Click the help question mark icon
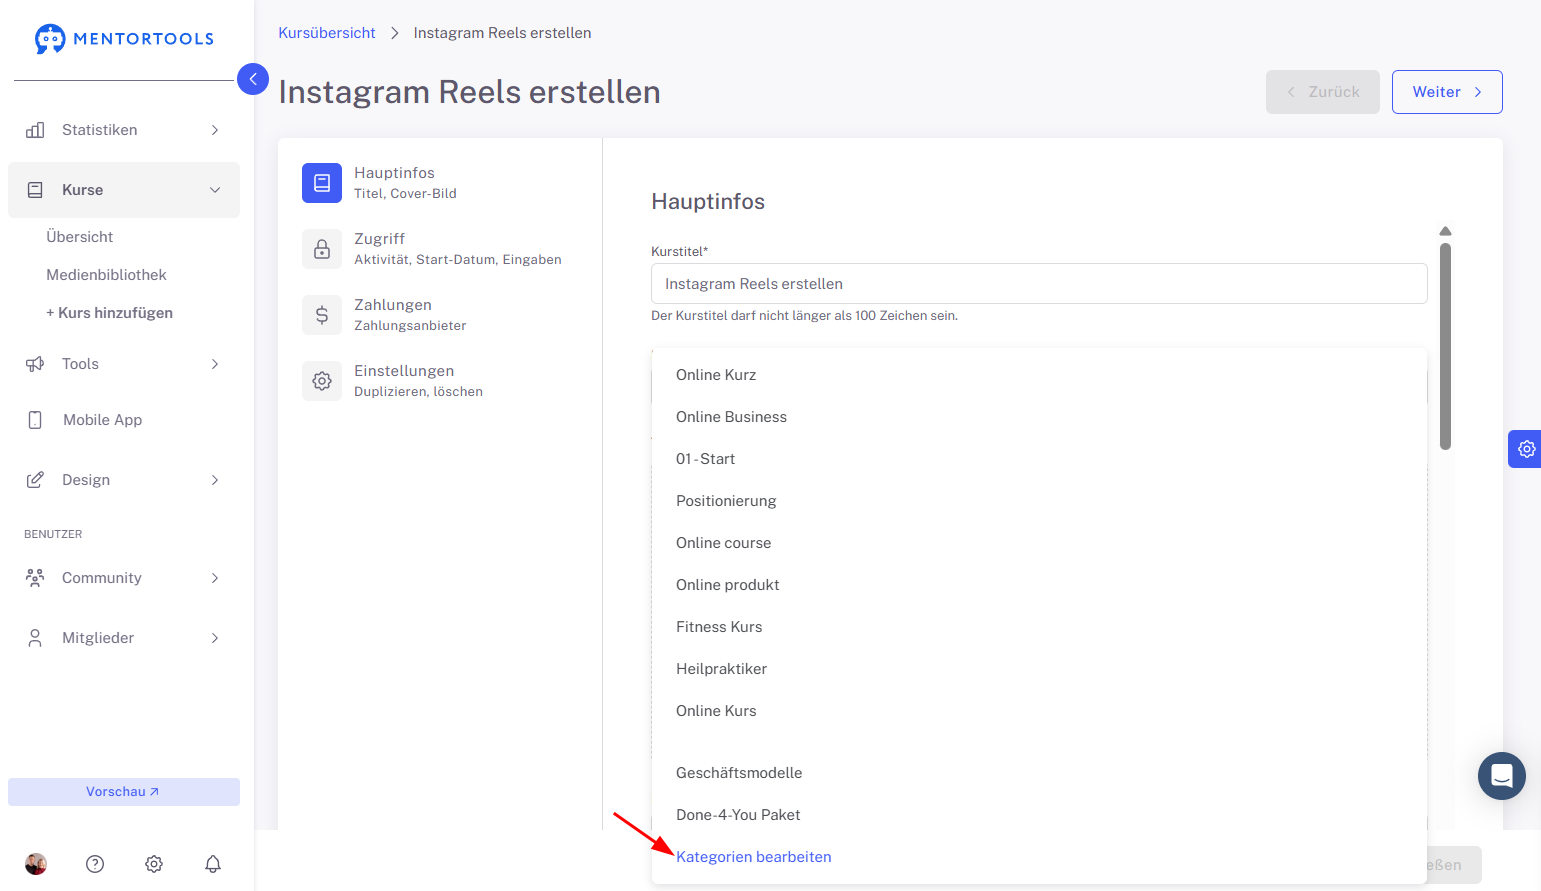 (x=95, y=864)
